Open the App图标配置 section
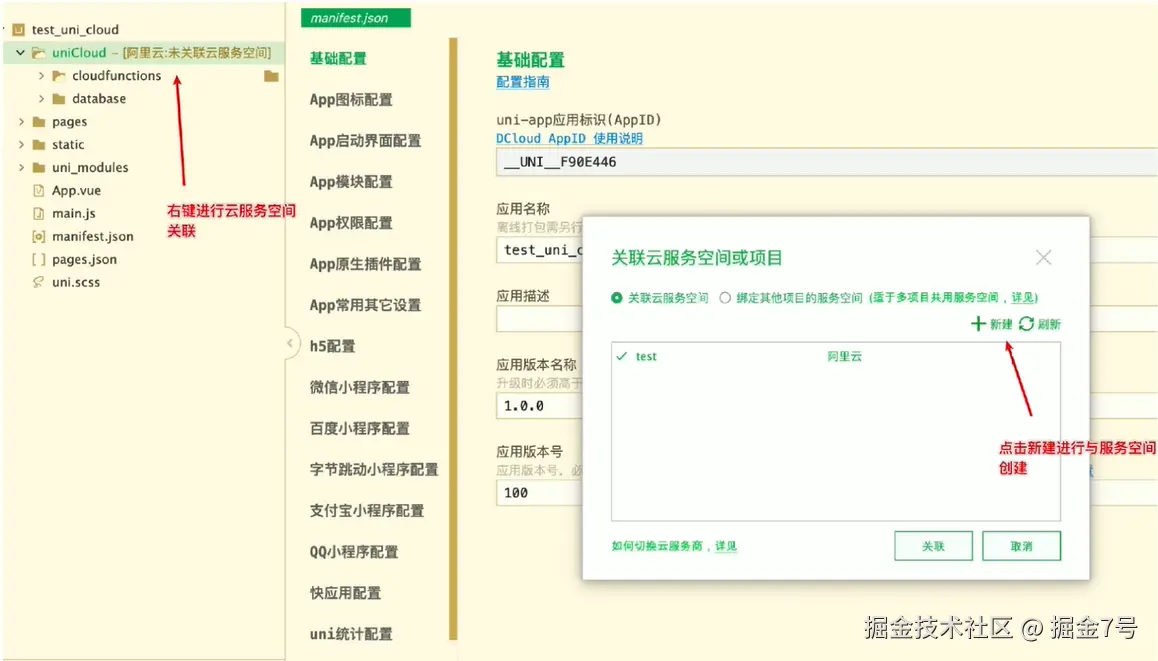This screenshot has width=1158, height=661. (x=351, y=100)
